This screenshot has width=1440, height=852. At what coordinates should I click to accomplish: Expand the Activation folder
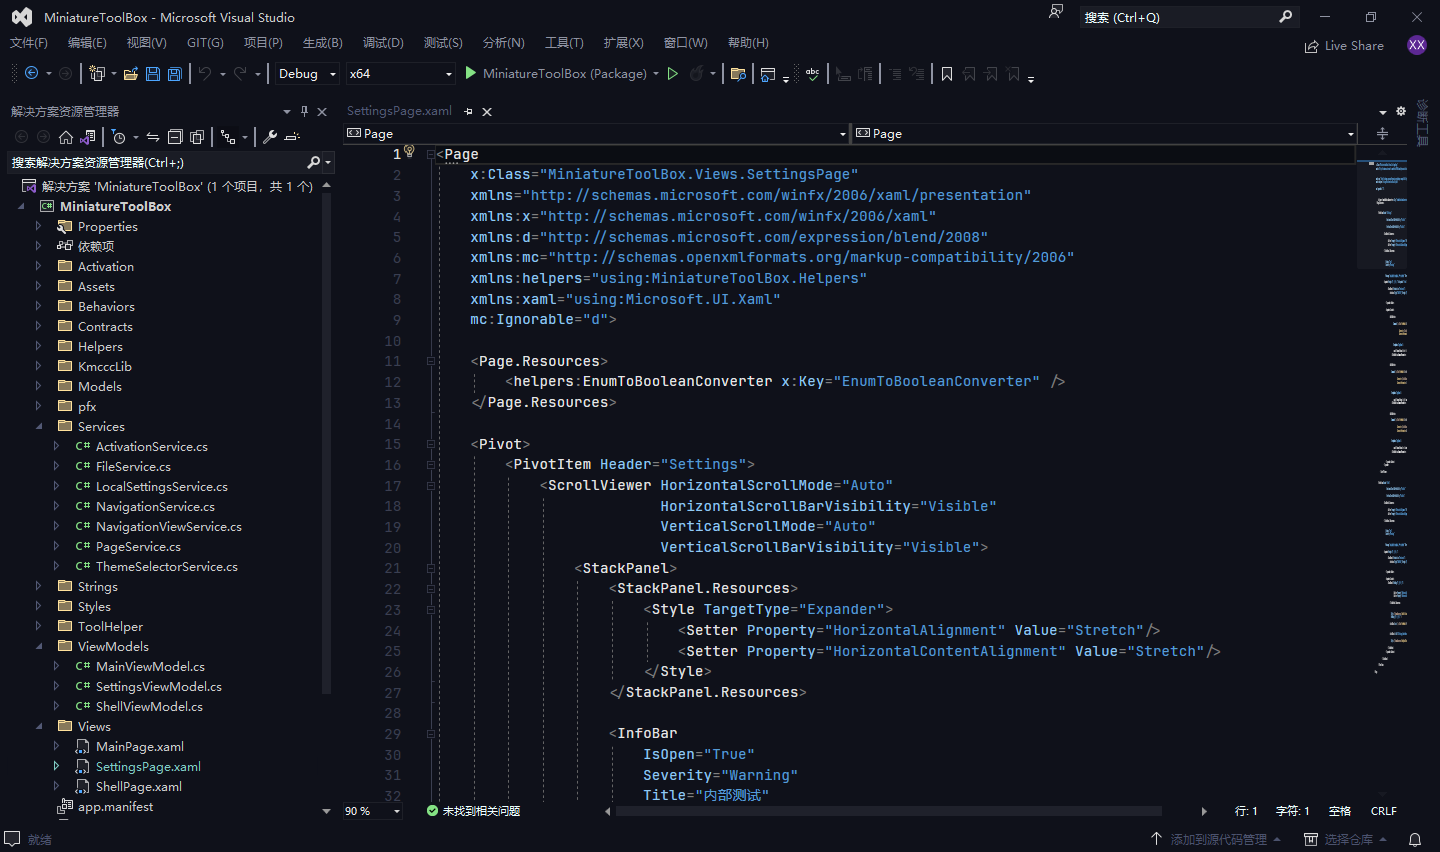[x=39, y=266]
